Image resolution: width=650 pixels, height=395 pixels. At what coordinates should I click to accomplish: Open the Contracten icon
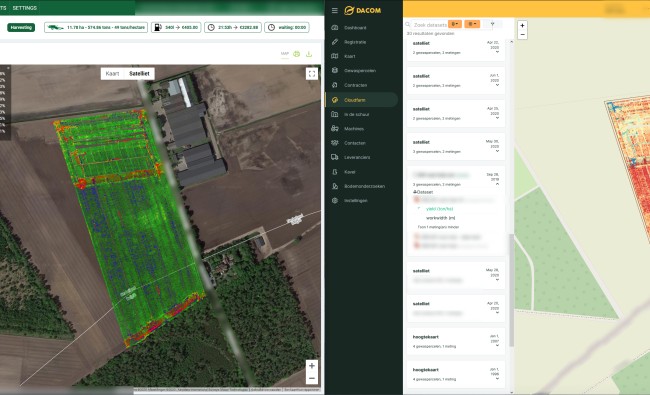pos(335,85)
